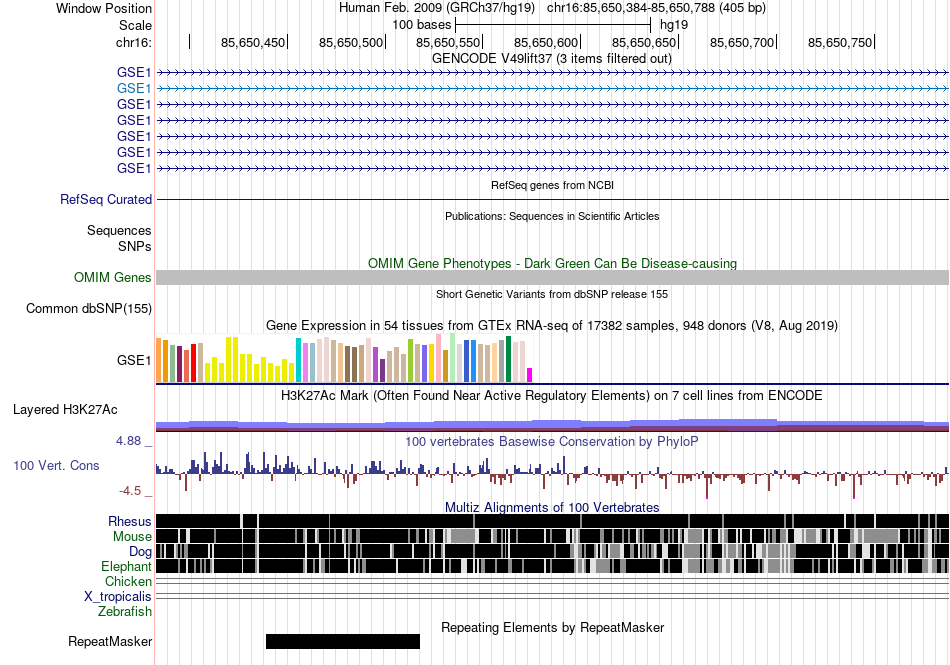Image resolution: width=950 pixels, height=665 pixels.
Task: Click the black RepeatMasker repeat block
Action: pos(343,641)
